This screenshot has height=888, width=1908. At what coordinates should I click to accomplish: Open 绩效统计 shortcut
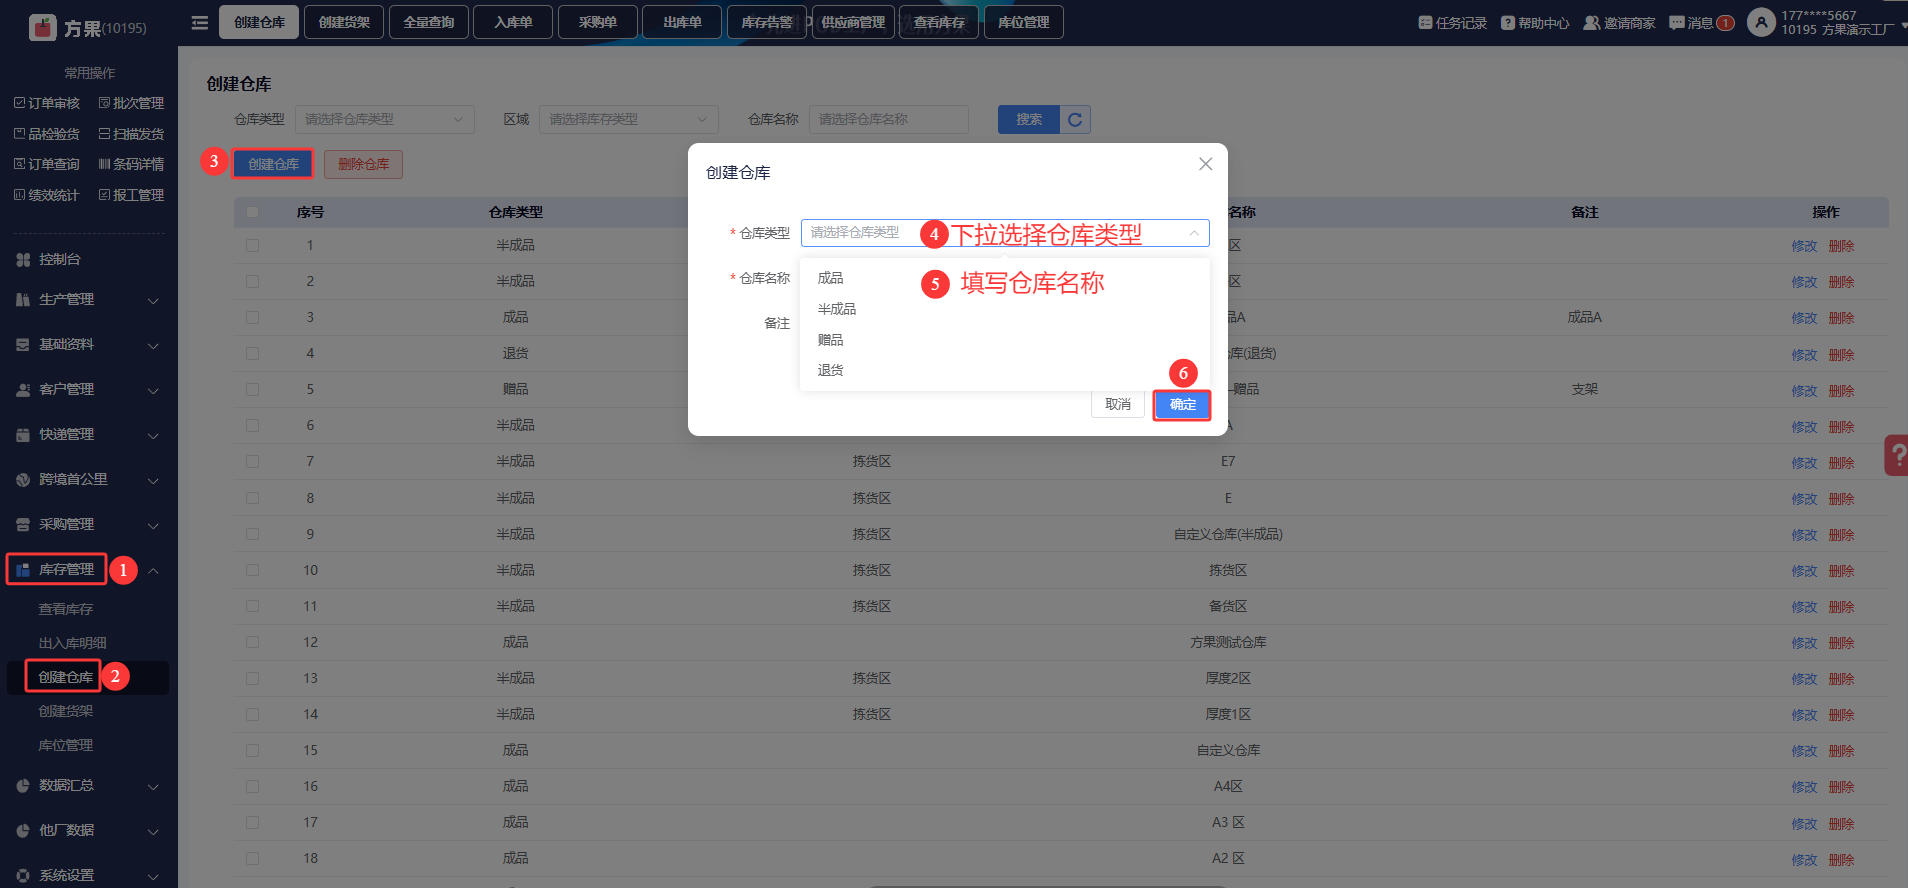point(47,195)
